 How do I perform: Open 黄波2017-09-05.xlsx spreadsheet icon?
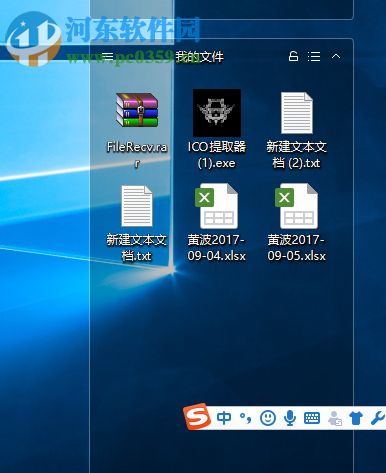(296, 206)
